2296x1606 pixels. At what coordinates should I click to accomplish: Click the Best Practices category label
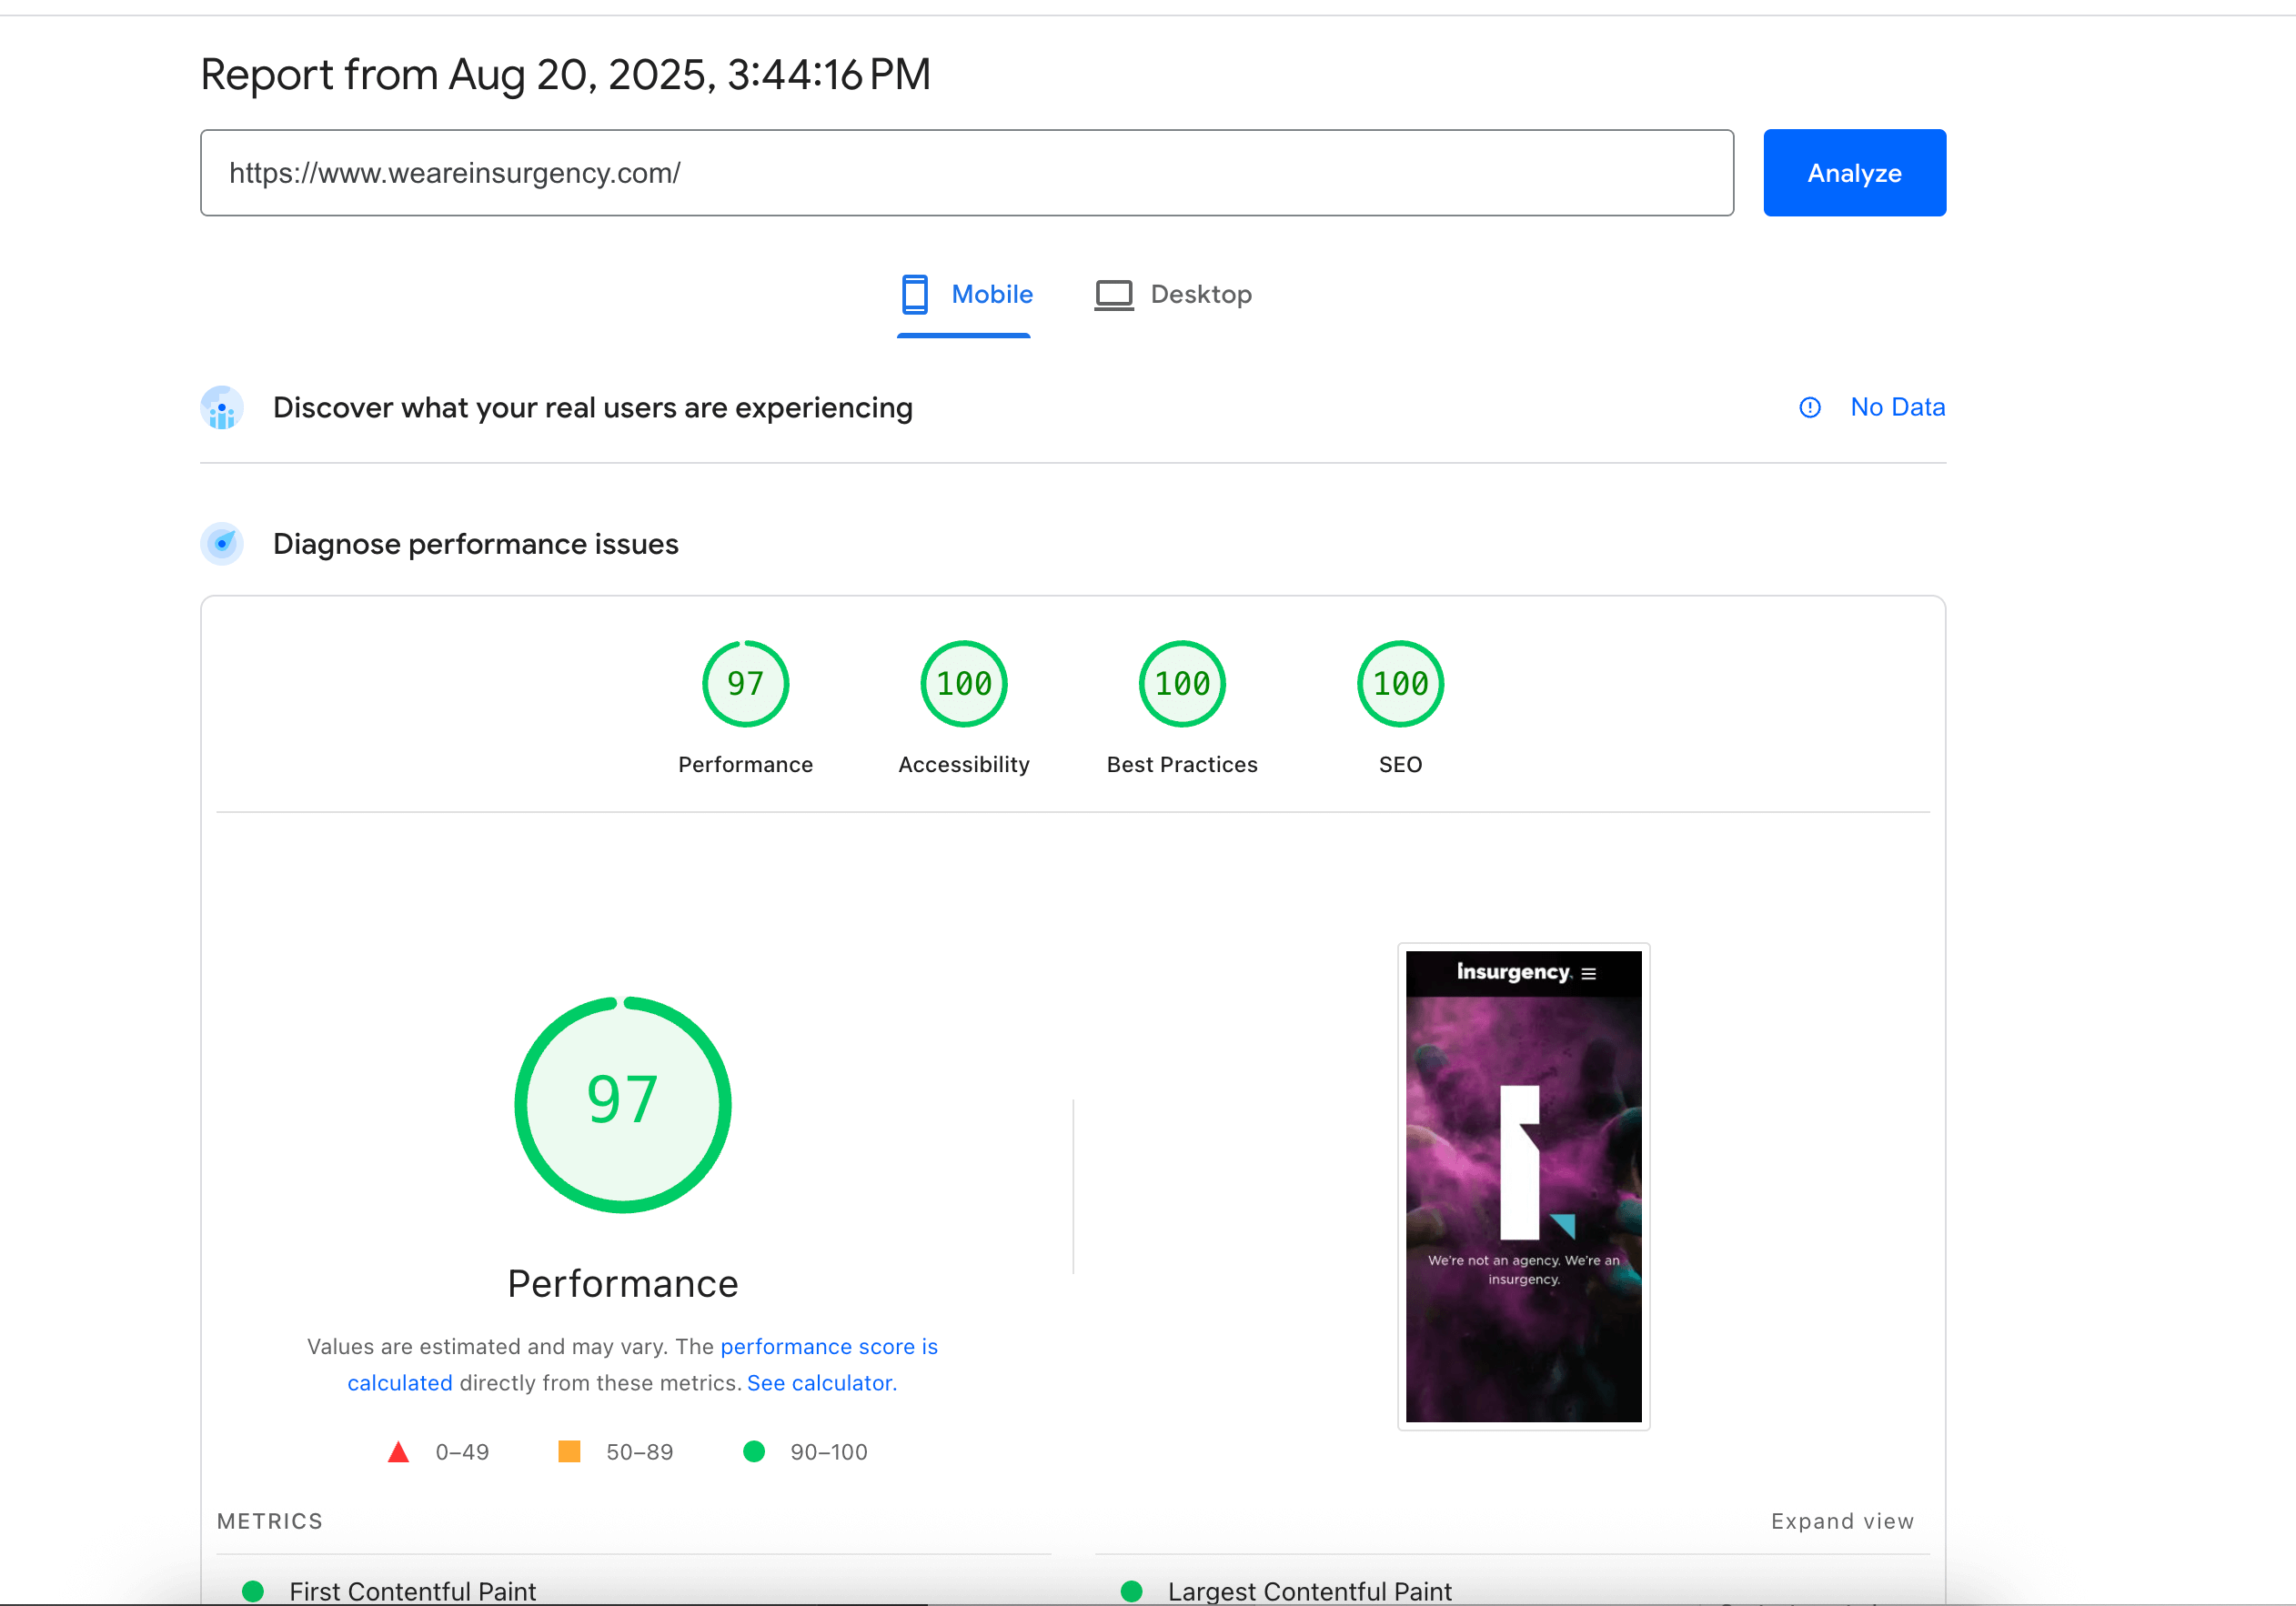pyautogui.click(x=1182, y=764)
